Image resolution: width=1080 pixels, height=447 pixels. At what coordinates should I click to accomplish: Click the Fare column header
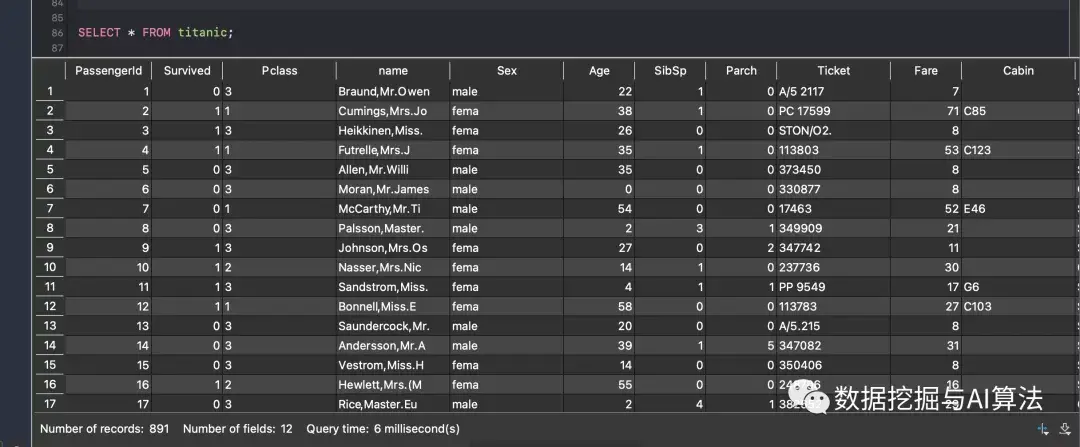tap(926, 71)
